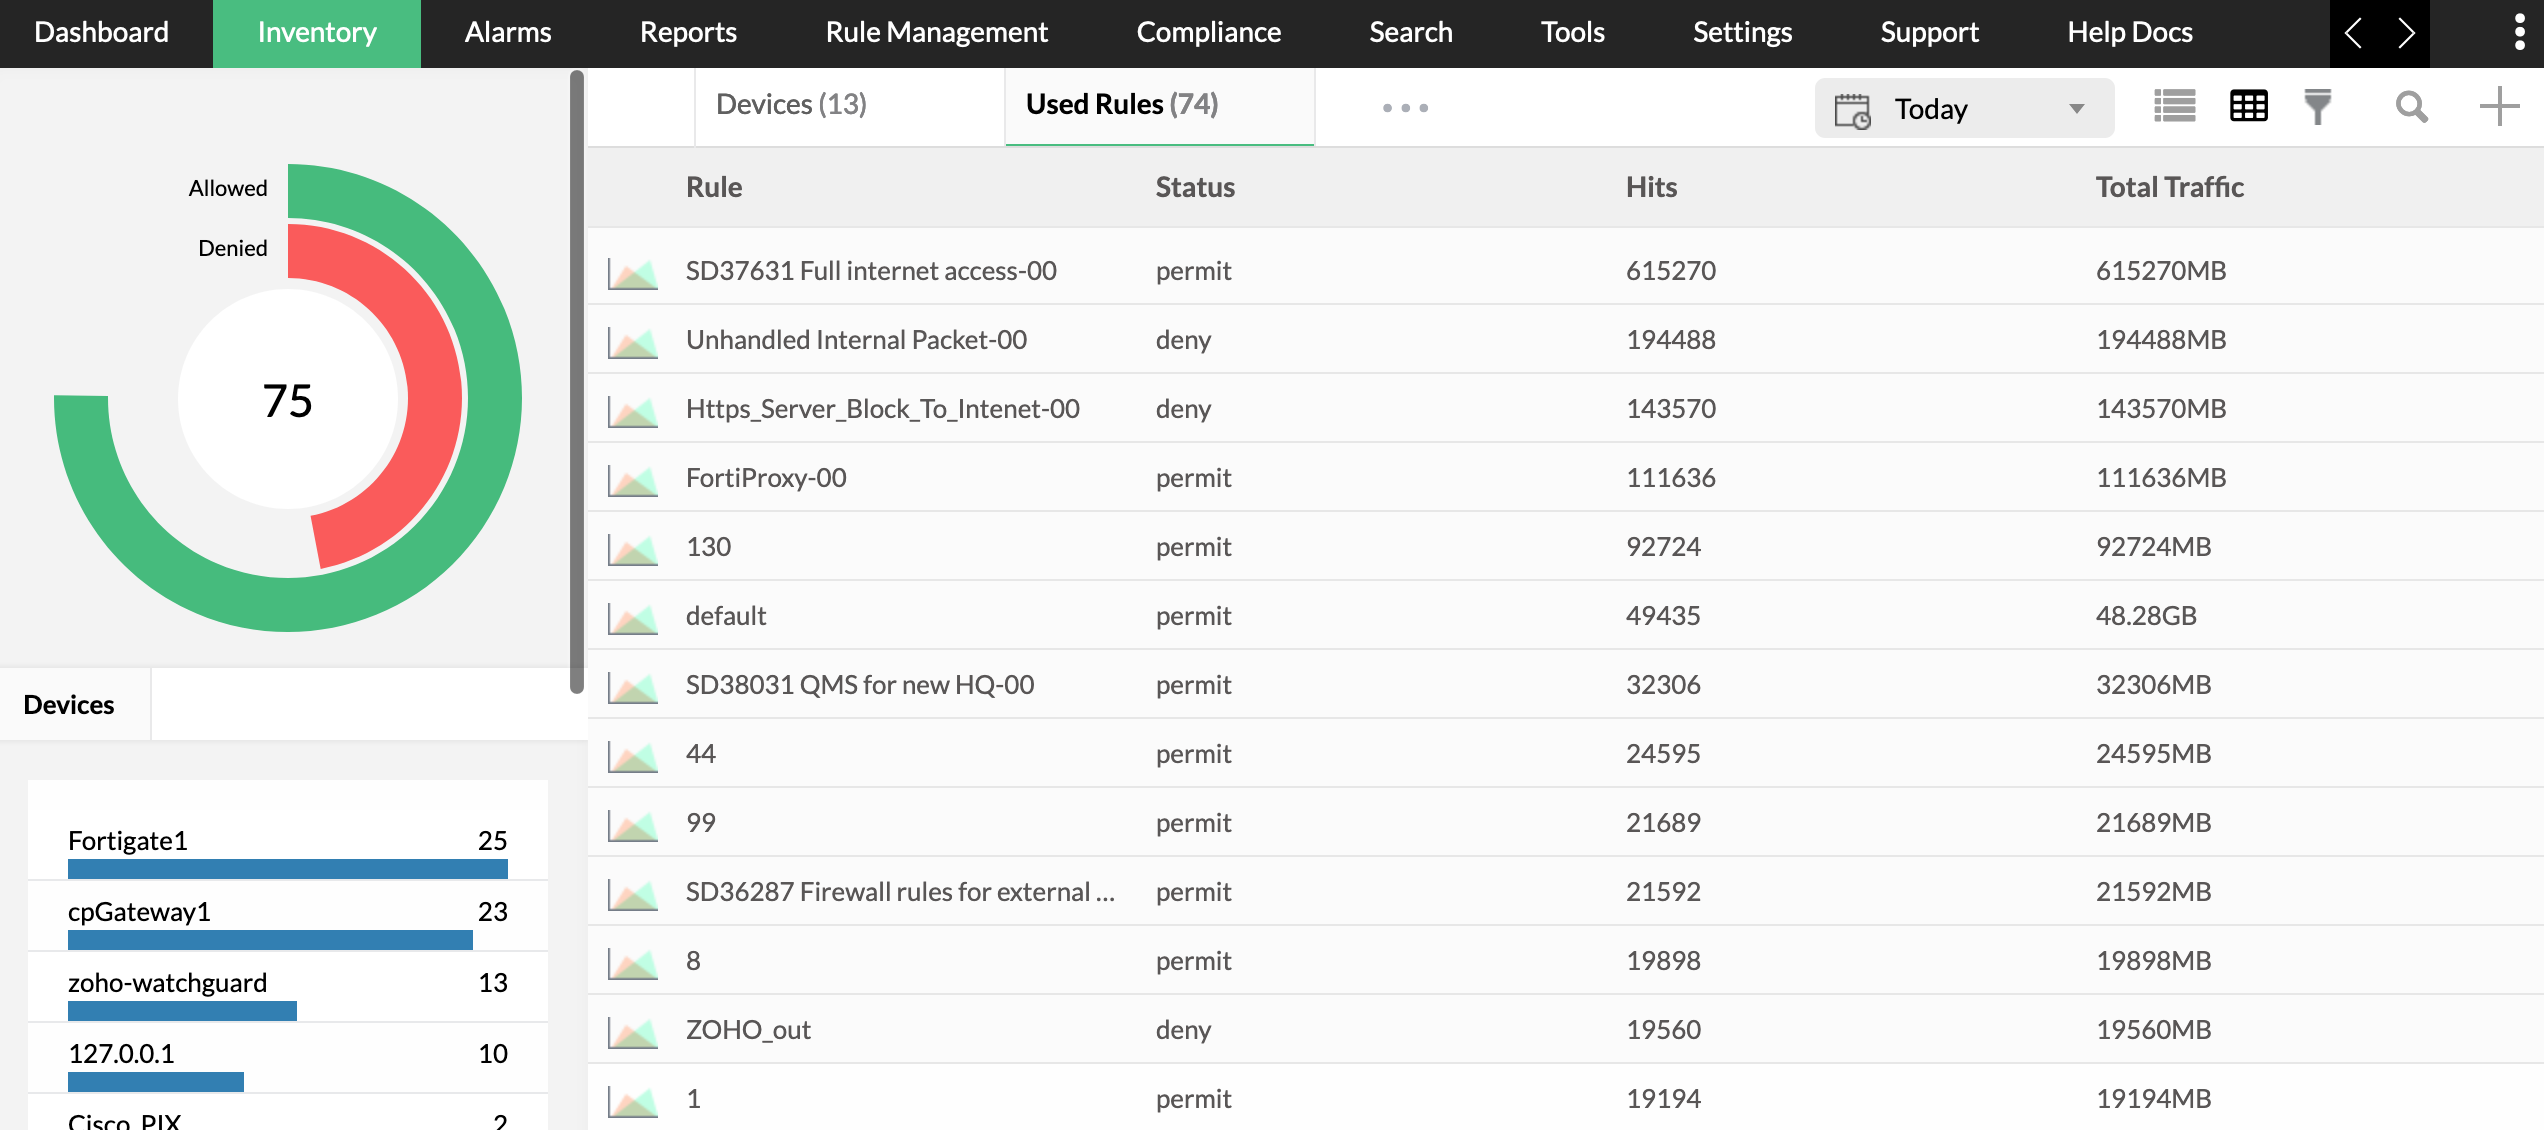Click the left panel vertical scrollbar
The height and width of the screenshot is (1130, 2544).
[576, 380]
